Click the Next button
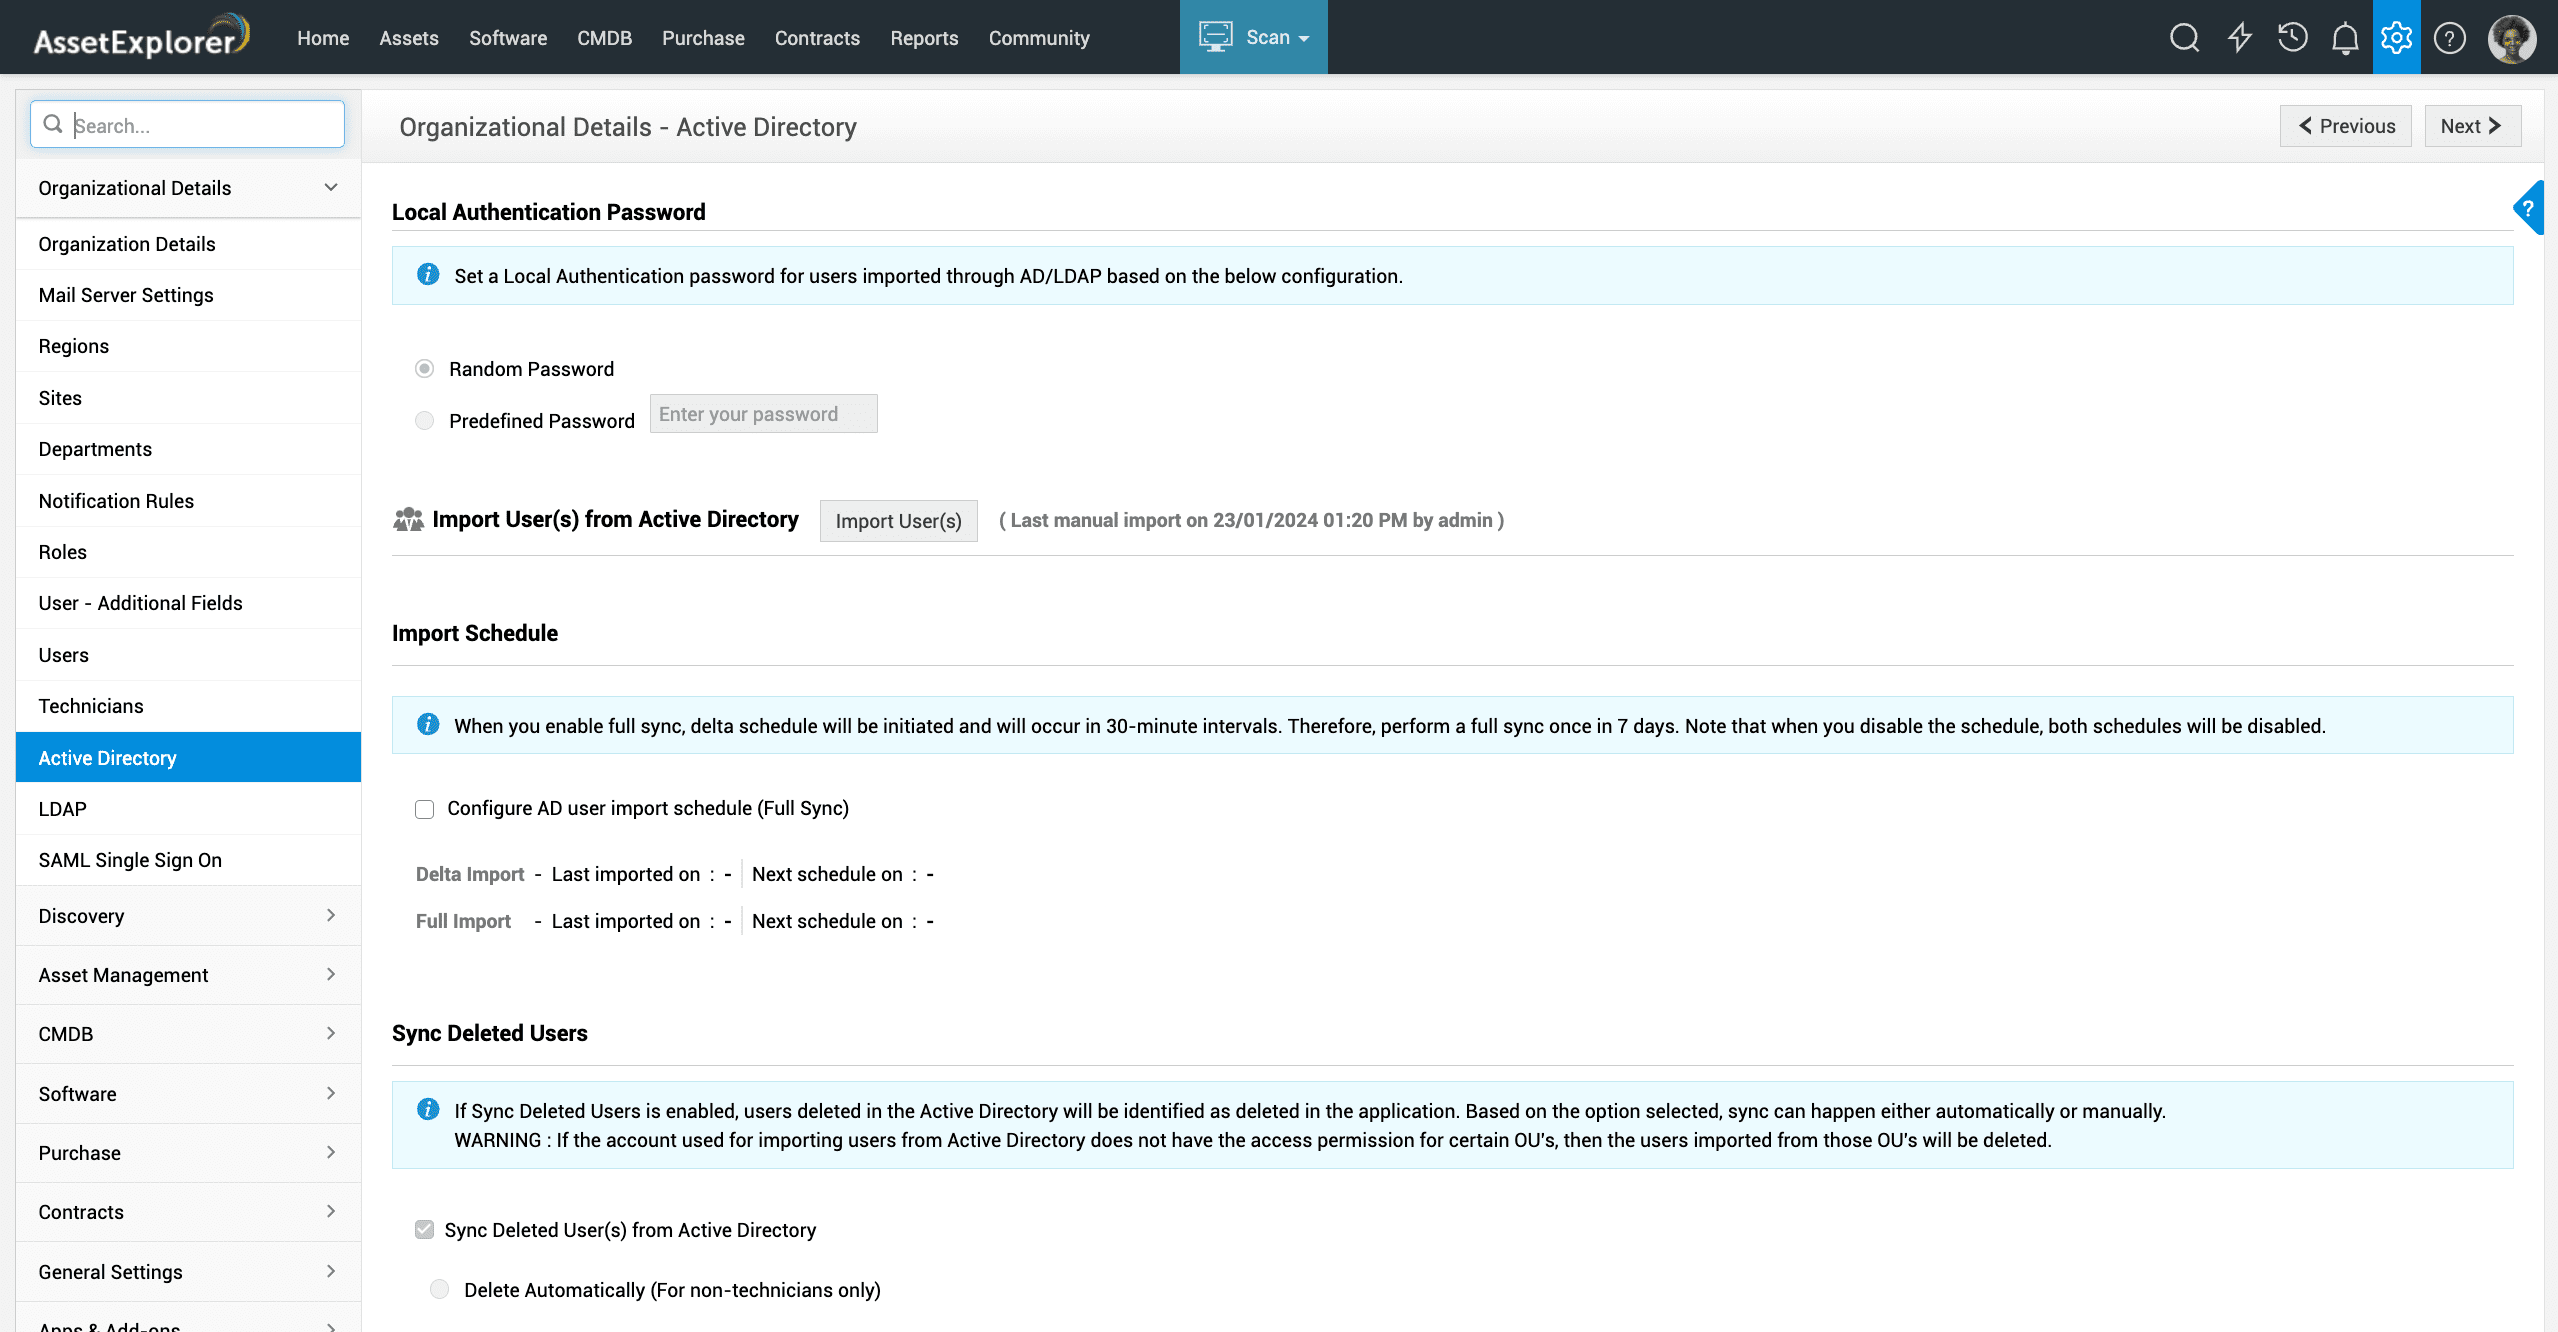2558x1332 pixels. pos(2471,126)
